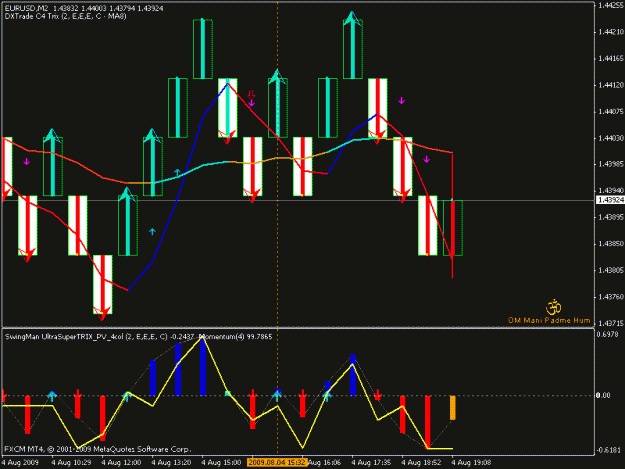
Task: Click the -0.6181 indicator scale value
Action: coord(608,450)
